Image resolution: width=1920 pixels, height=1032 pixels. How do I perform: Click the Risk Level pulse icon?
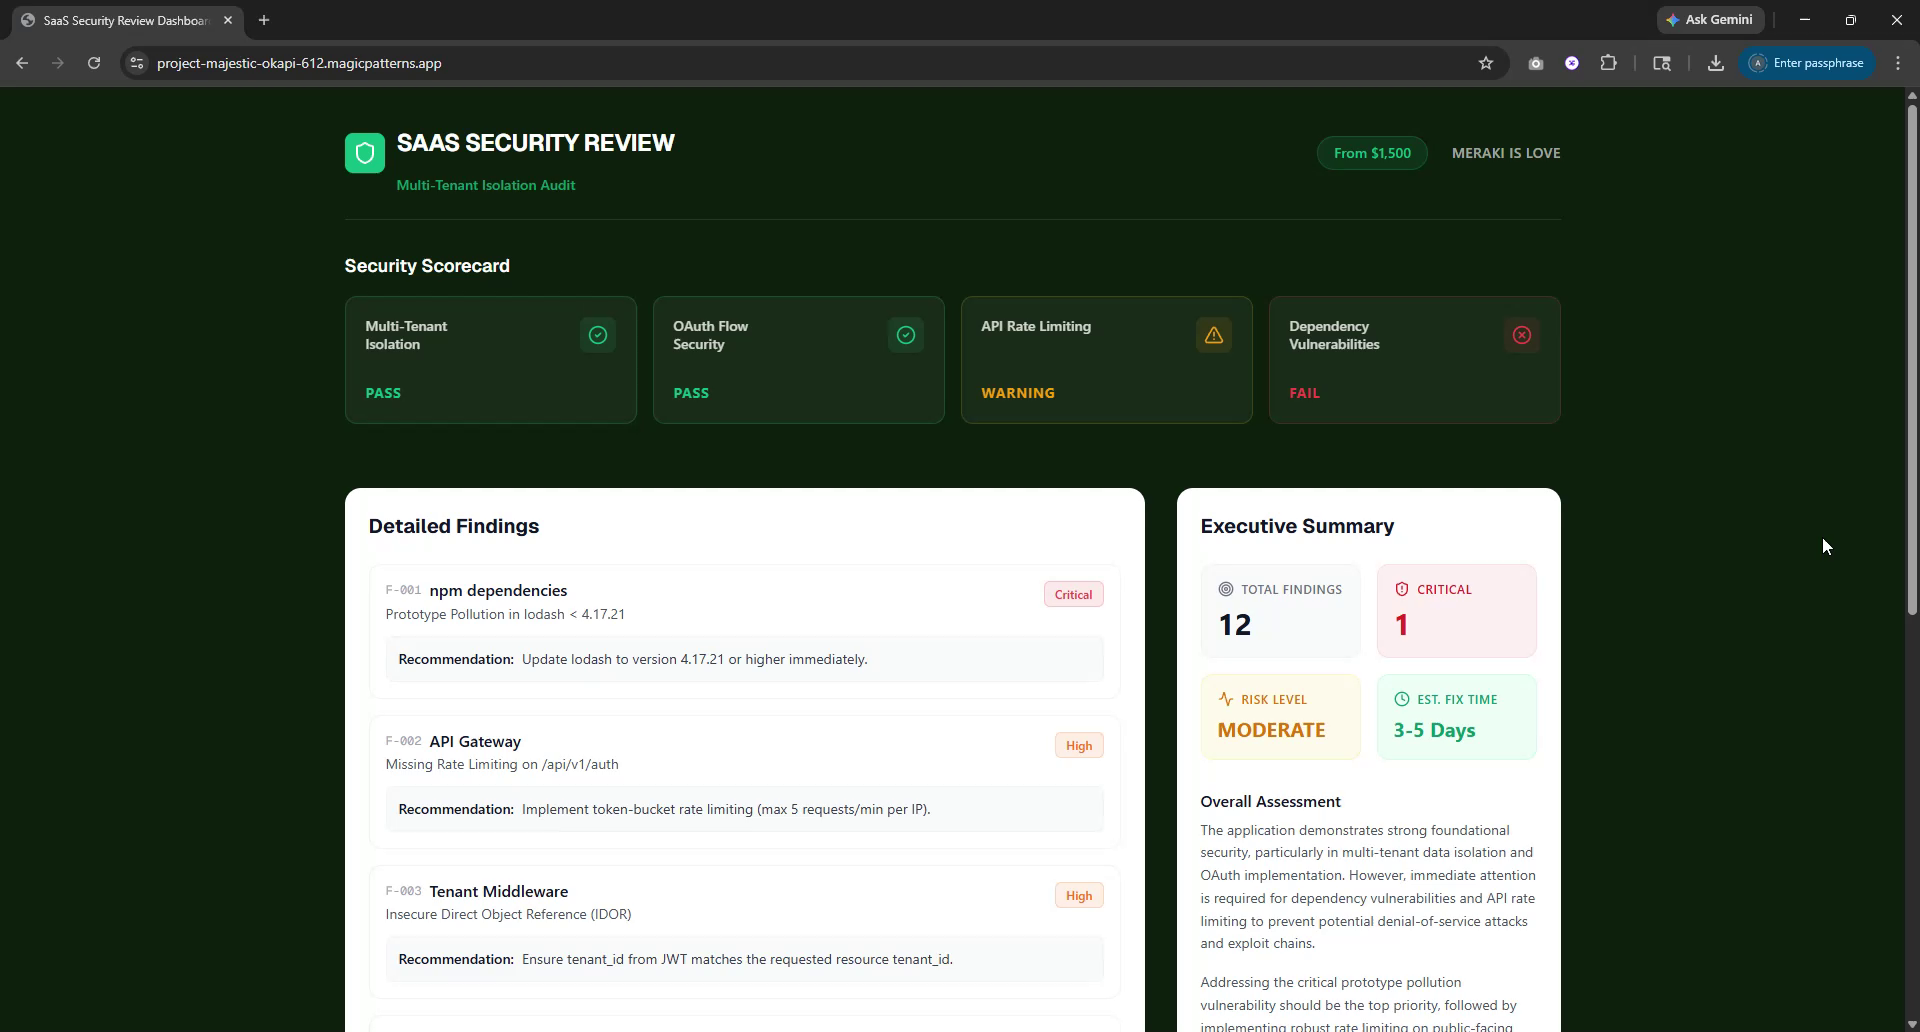click(x=1226, y=699)
